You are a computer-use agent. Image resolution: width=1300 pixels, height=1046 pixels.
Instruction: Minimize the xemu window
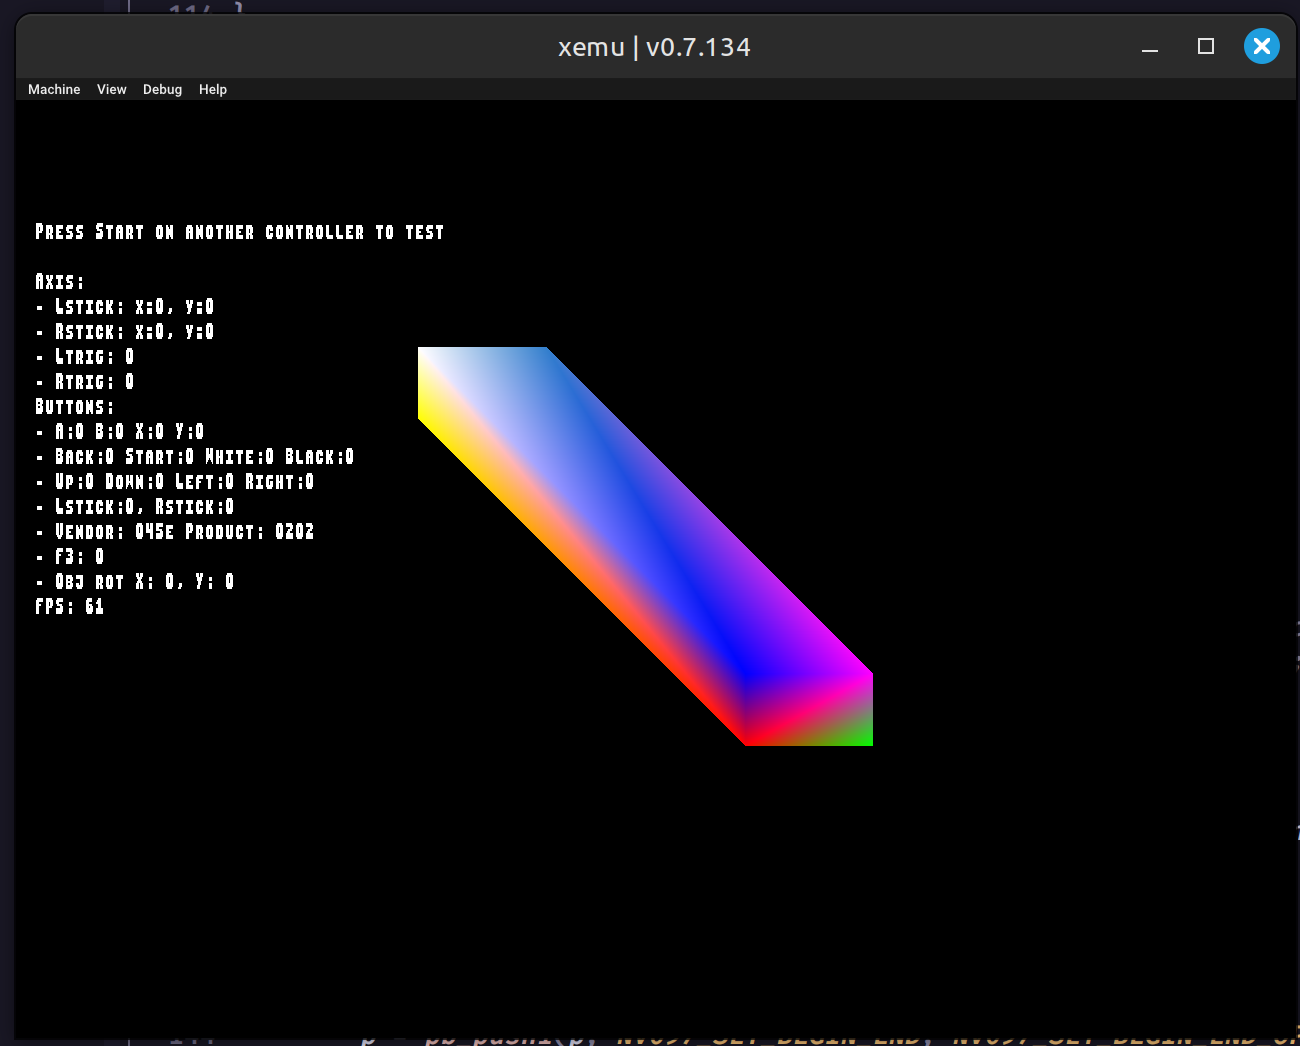click(x=1150, y=47)
